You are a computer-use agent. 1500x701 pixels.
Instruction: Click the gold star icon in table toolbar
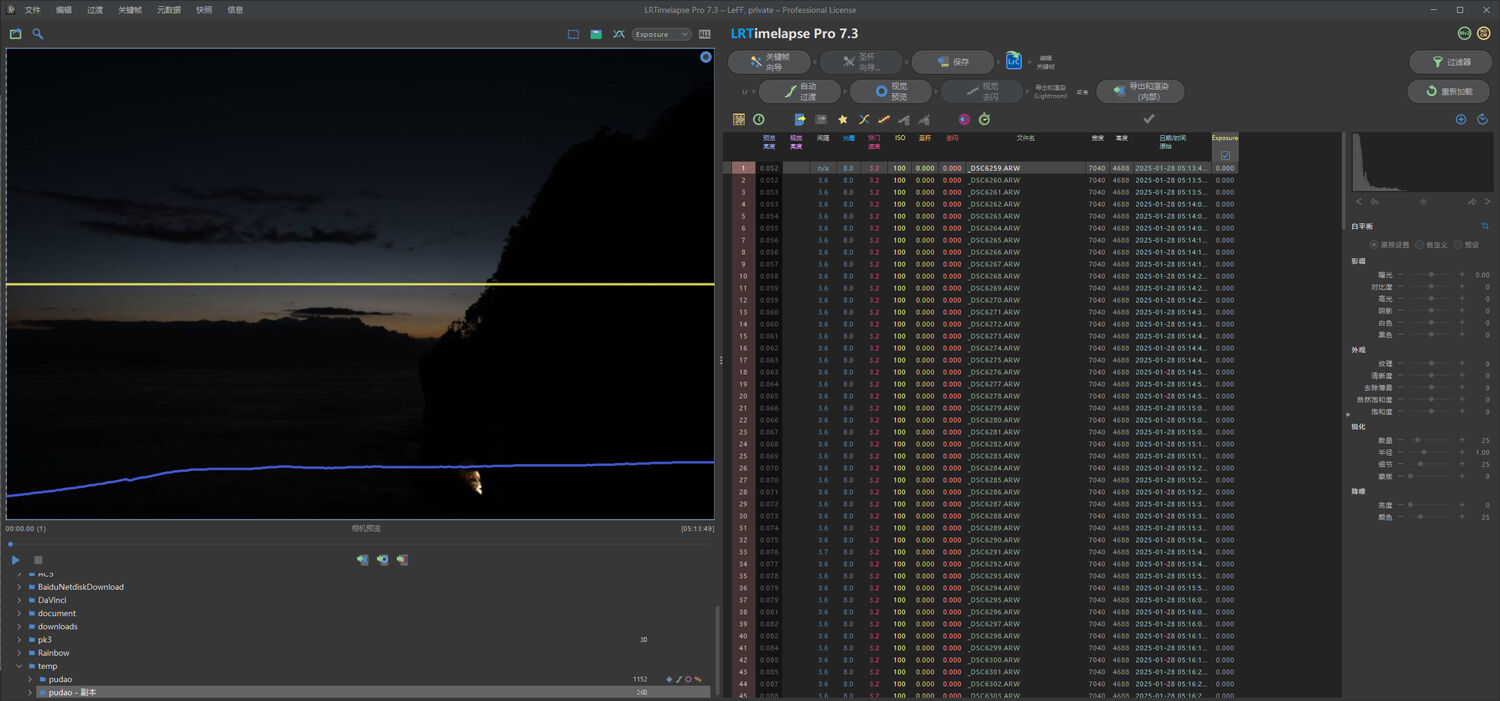tap(843, 120)
